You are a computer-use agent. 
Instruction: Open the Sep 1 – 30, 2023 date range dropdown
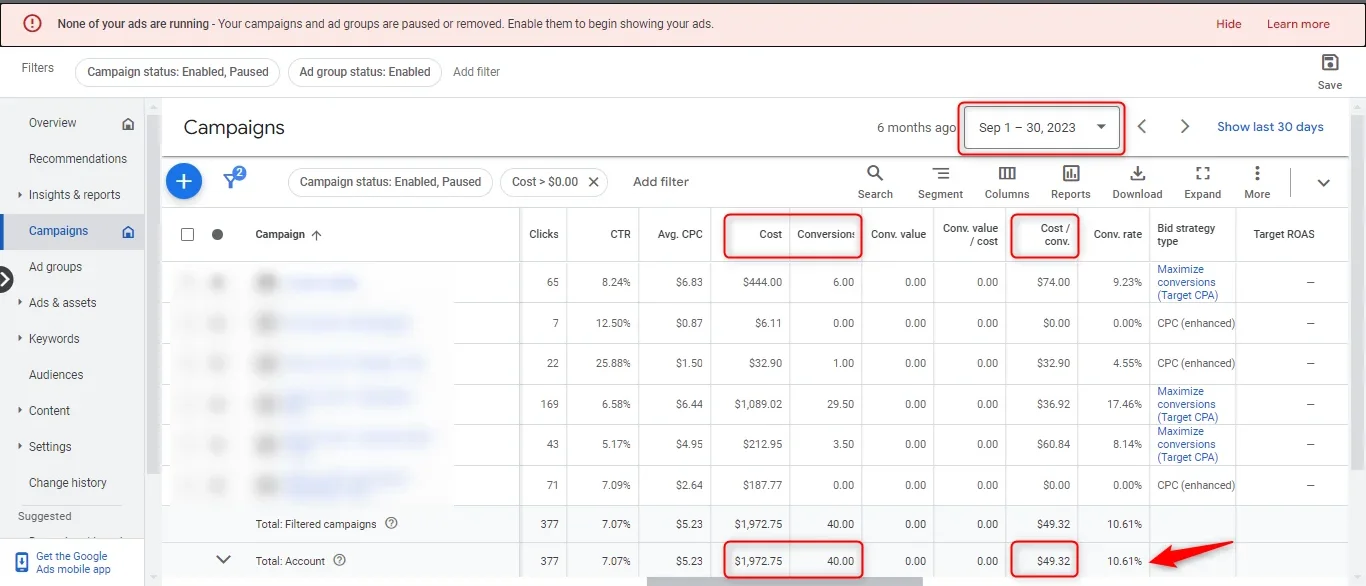pos(1042,127)
